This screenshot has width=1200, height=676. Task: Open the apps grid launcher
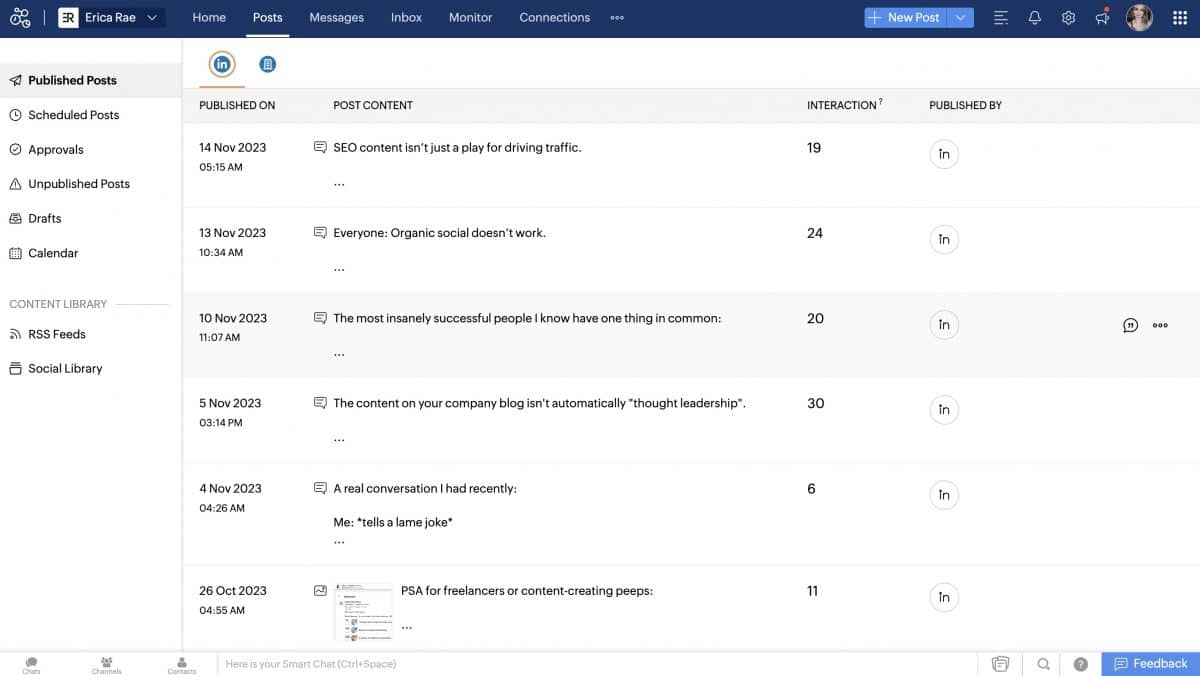(x=1179, y=18)
